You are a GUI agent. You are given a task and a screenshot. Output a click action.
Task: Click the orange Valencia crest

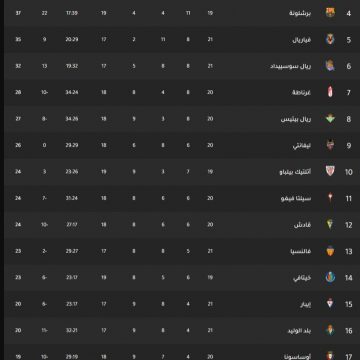pyautogui.click(x=330, y=251)
